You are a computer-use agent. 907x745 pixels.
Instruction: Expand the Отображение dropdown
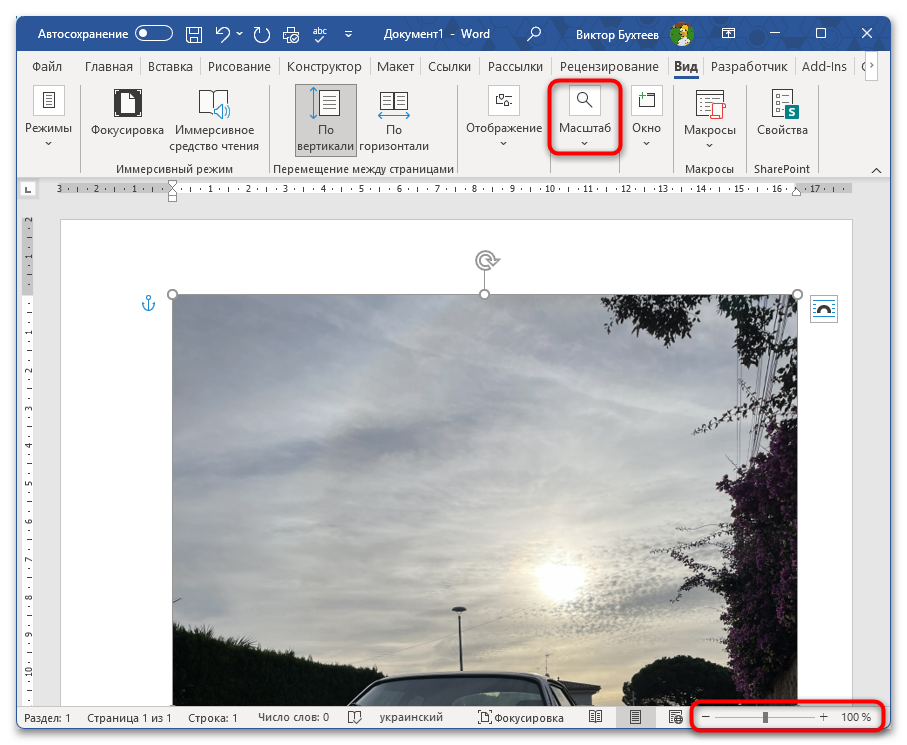pos(503,119)
